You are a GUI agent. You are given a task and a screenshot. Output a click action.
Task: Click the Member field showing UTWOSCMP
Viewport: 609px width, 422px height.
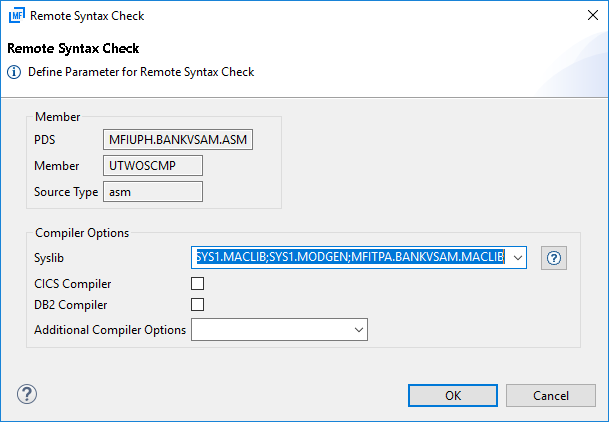tap(153, 165)
